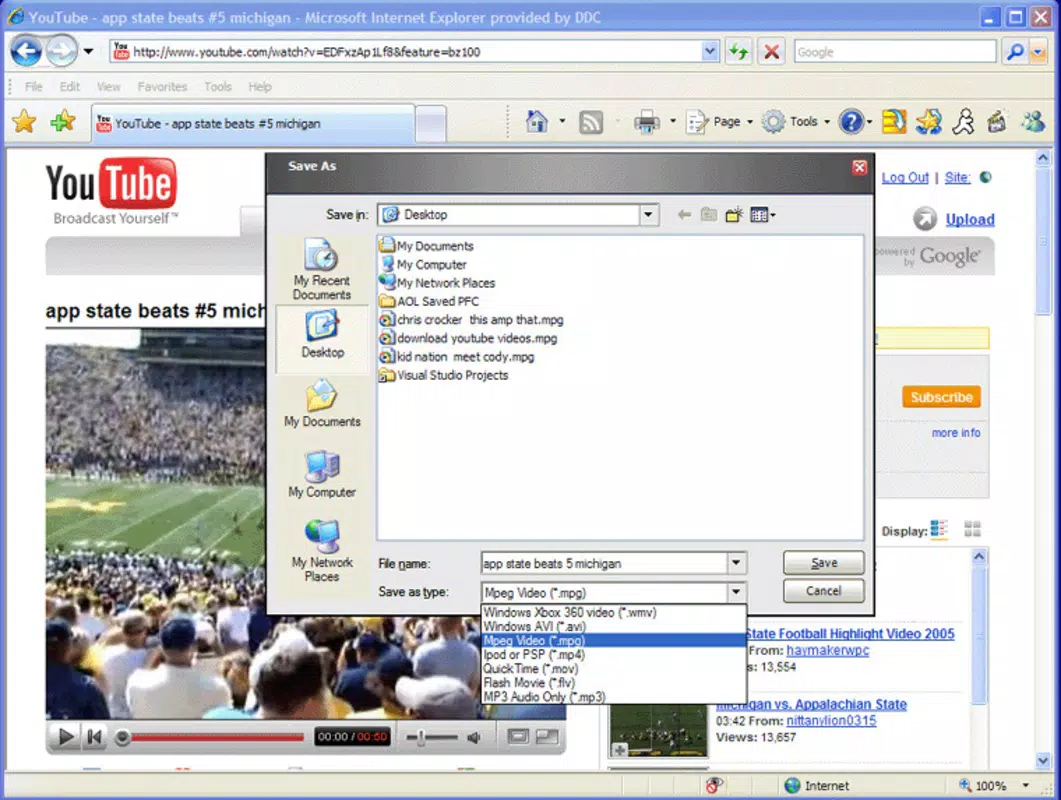
Task: Click the RSS feeds icon
Action: tap(591, 123)
